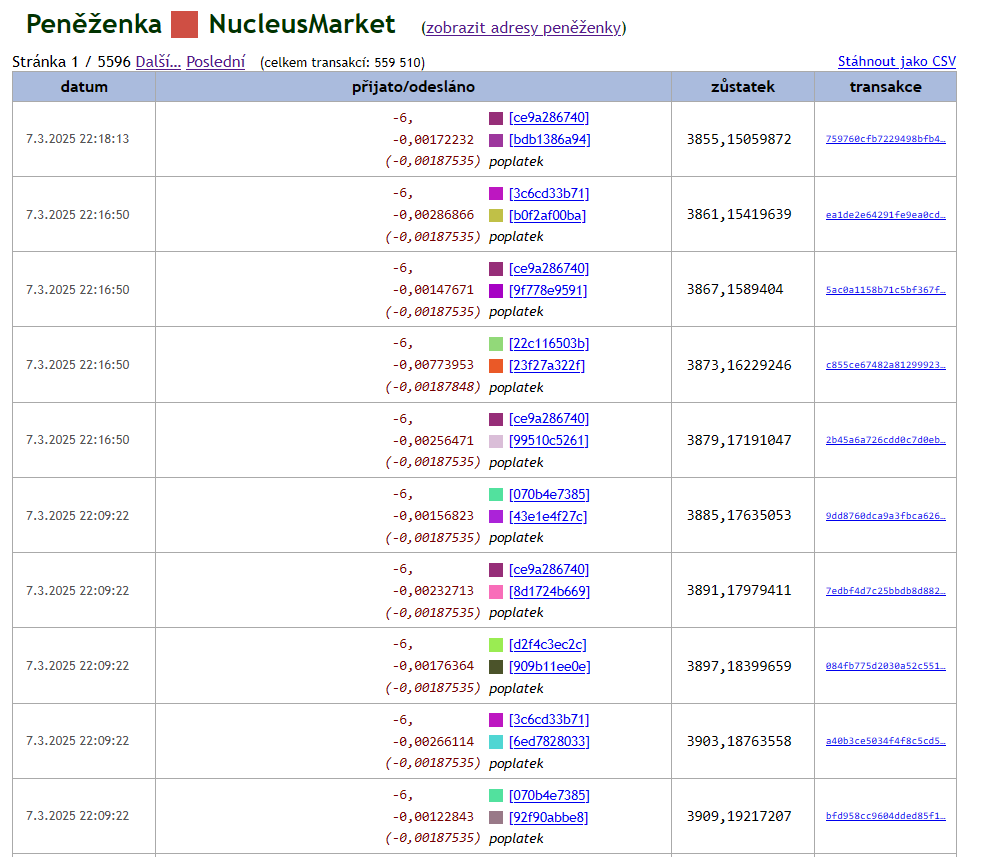Open transaction ea1de2e64291fe9ea0cd...

pyautogui.click(x=884, y=214)
